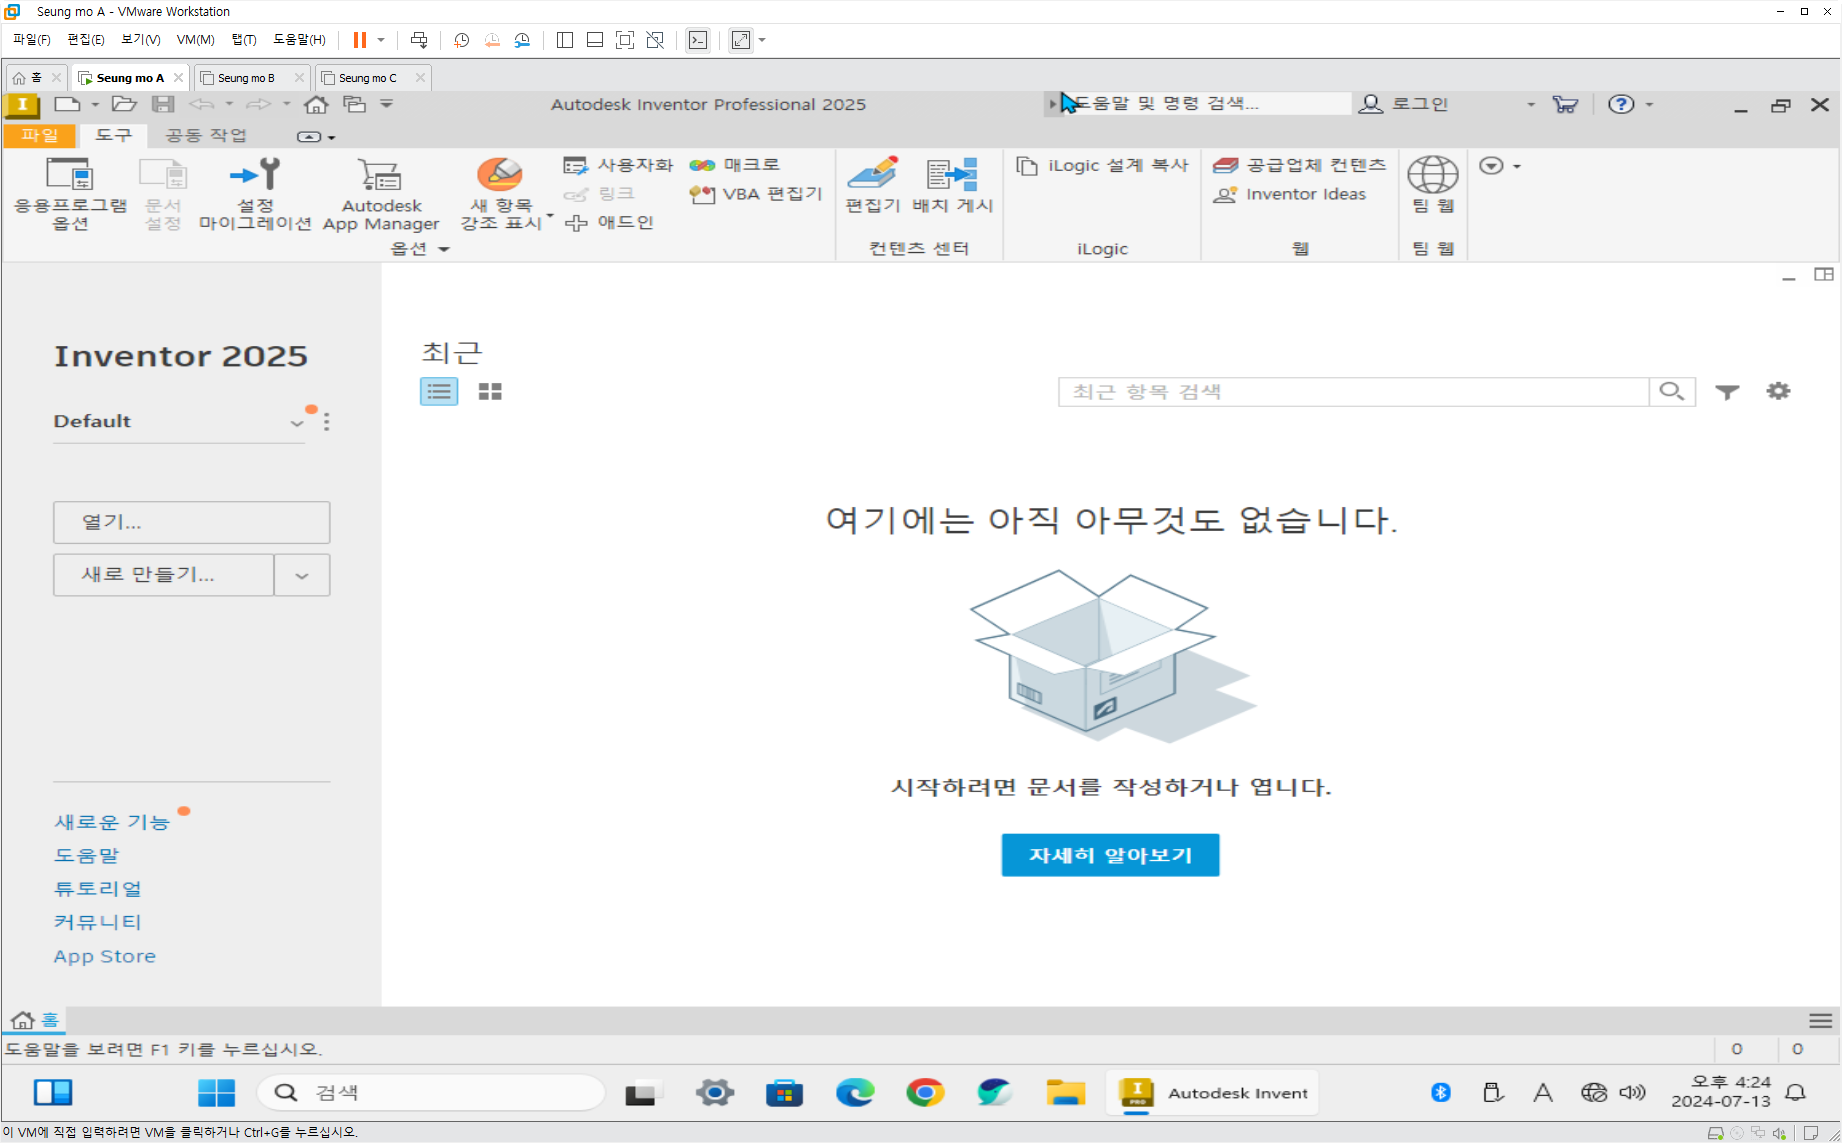This screenshot has width=1842, height=1143.
Task: Click the New file icon in quick access toolbar
Action: pyautogui.click(x=67, y=104)
